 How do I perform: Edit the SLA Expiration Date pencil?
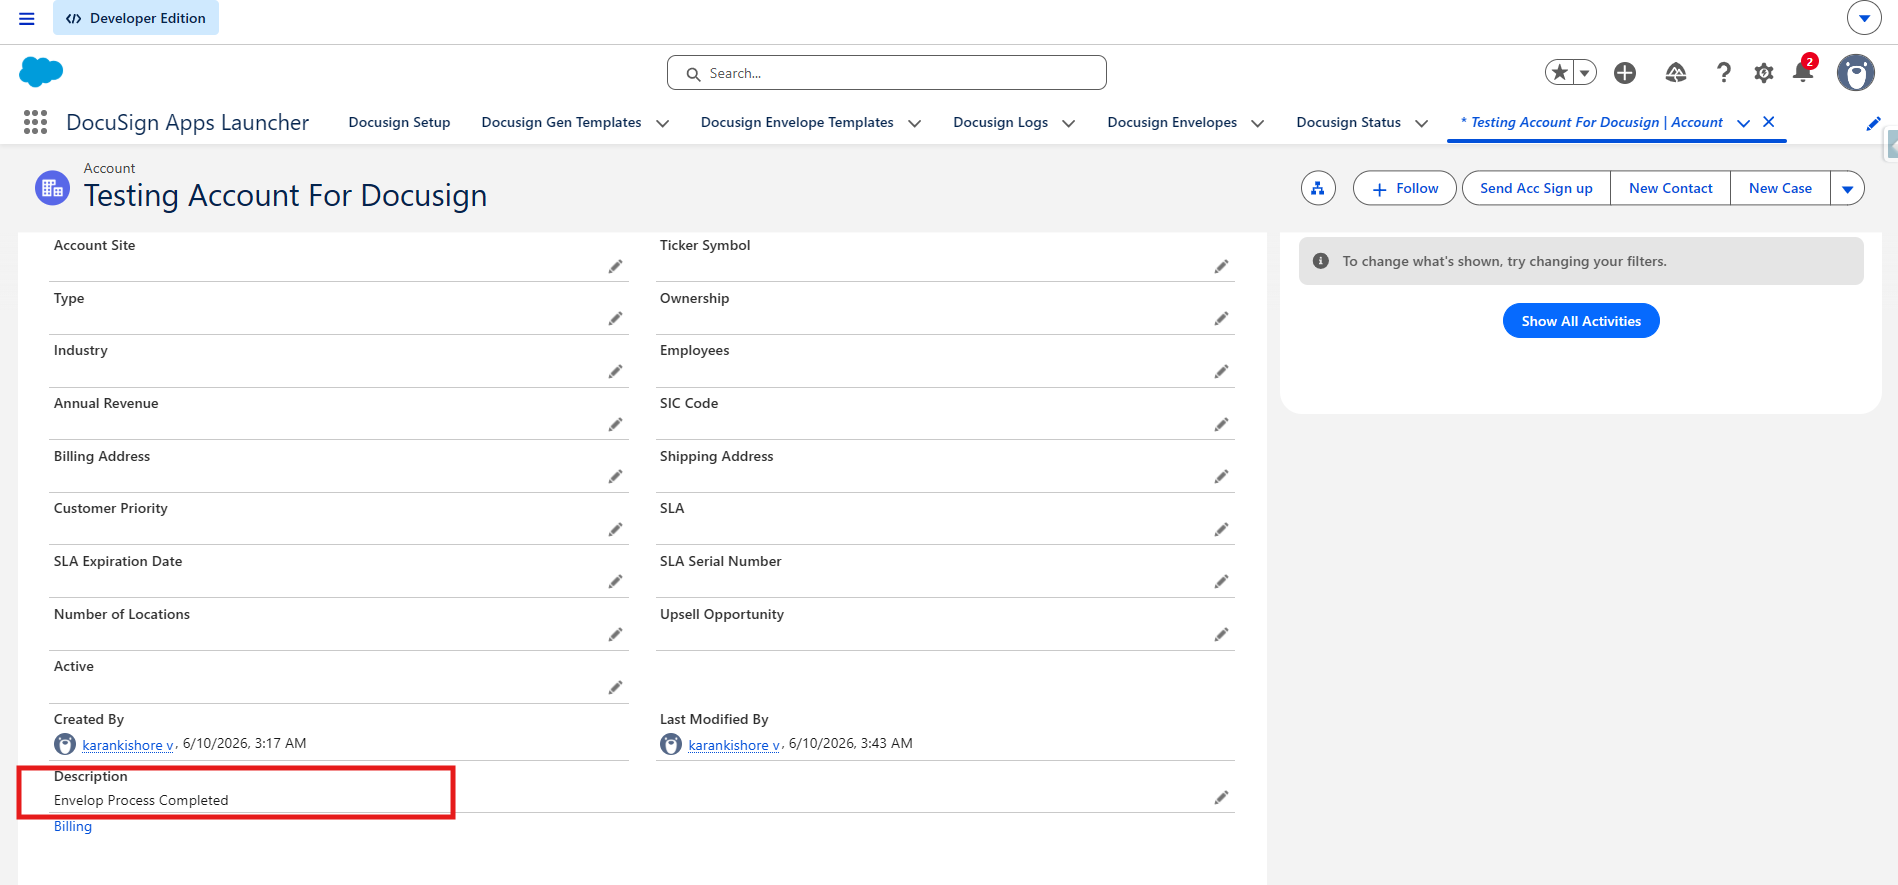pyautogui.click(x=615, y=581)
